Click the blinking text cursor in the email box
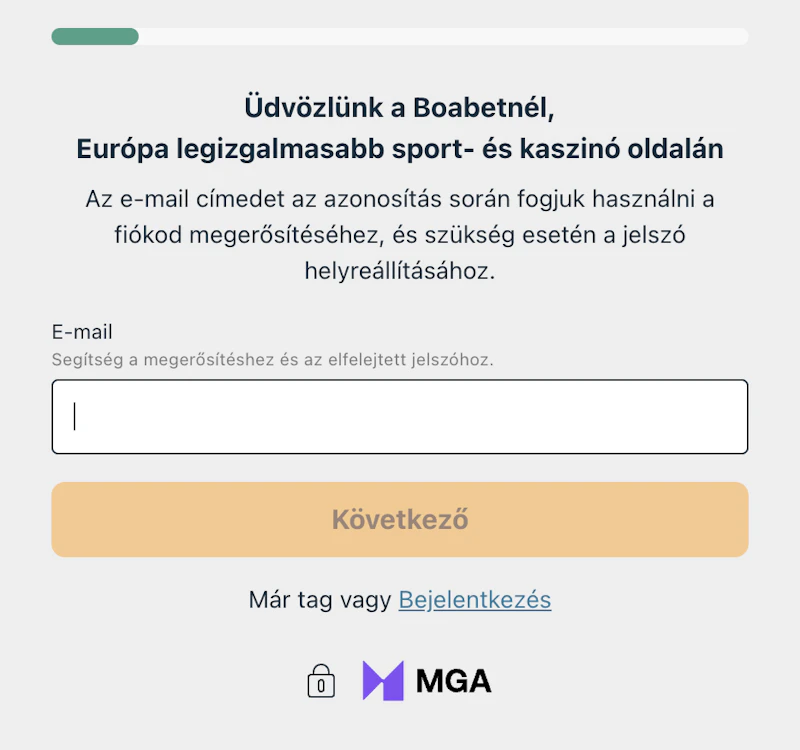This screenshot has height=750, width=800. 75,416
